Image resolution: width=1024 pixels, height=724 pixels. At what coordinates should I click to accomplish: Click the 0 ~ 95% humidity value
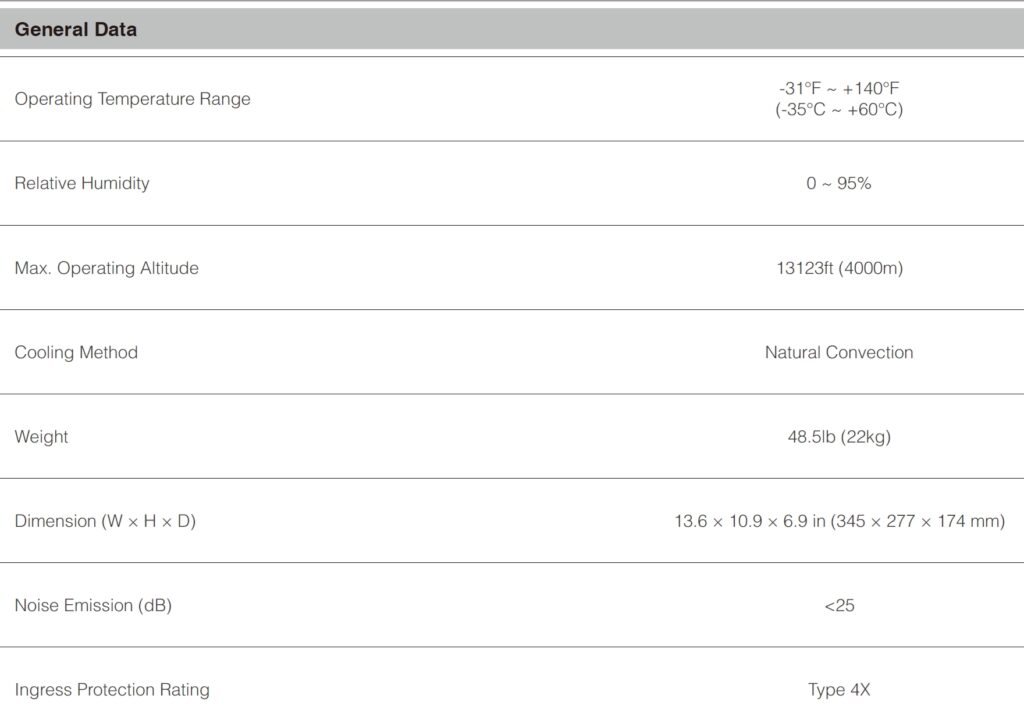click(x=839, y=183)
